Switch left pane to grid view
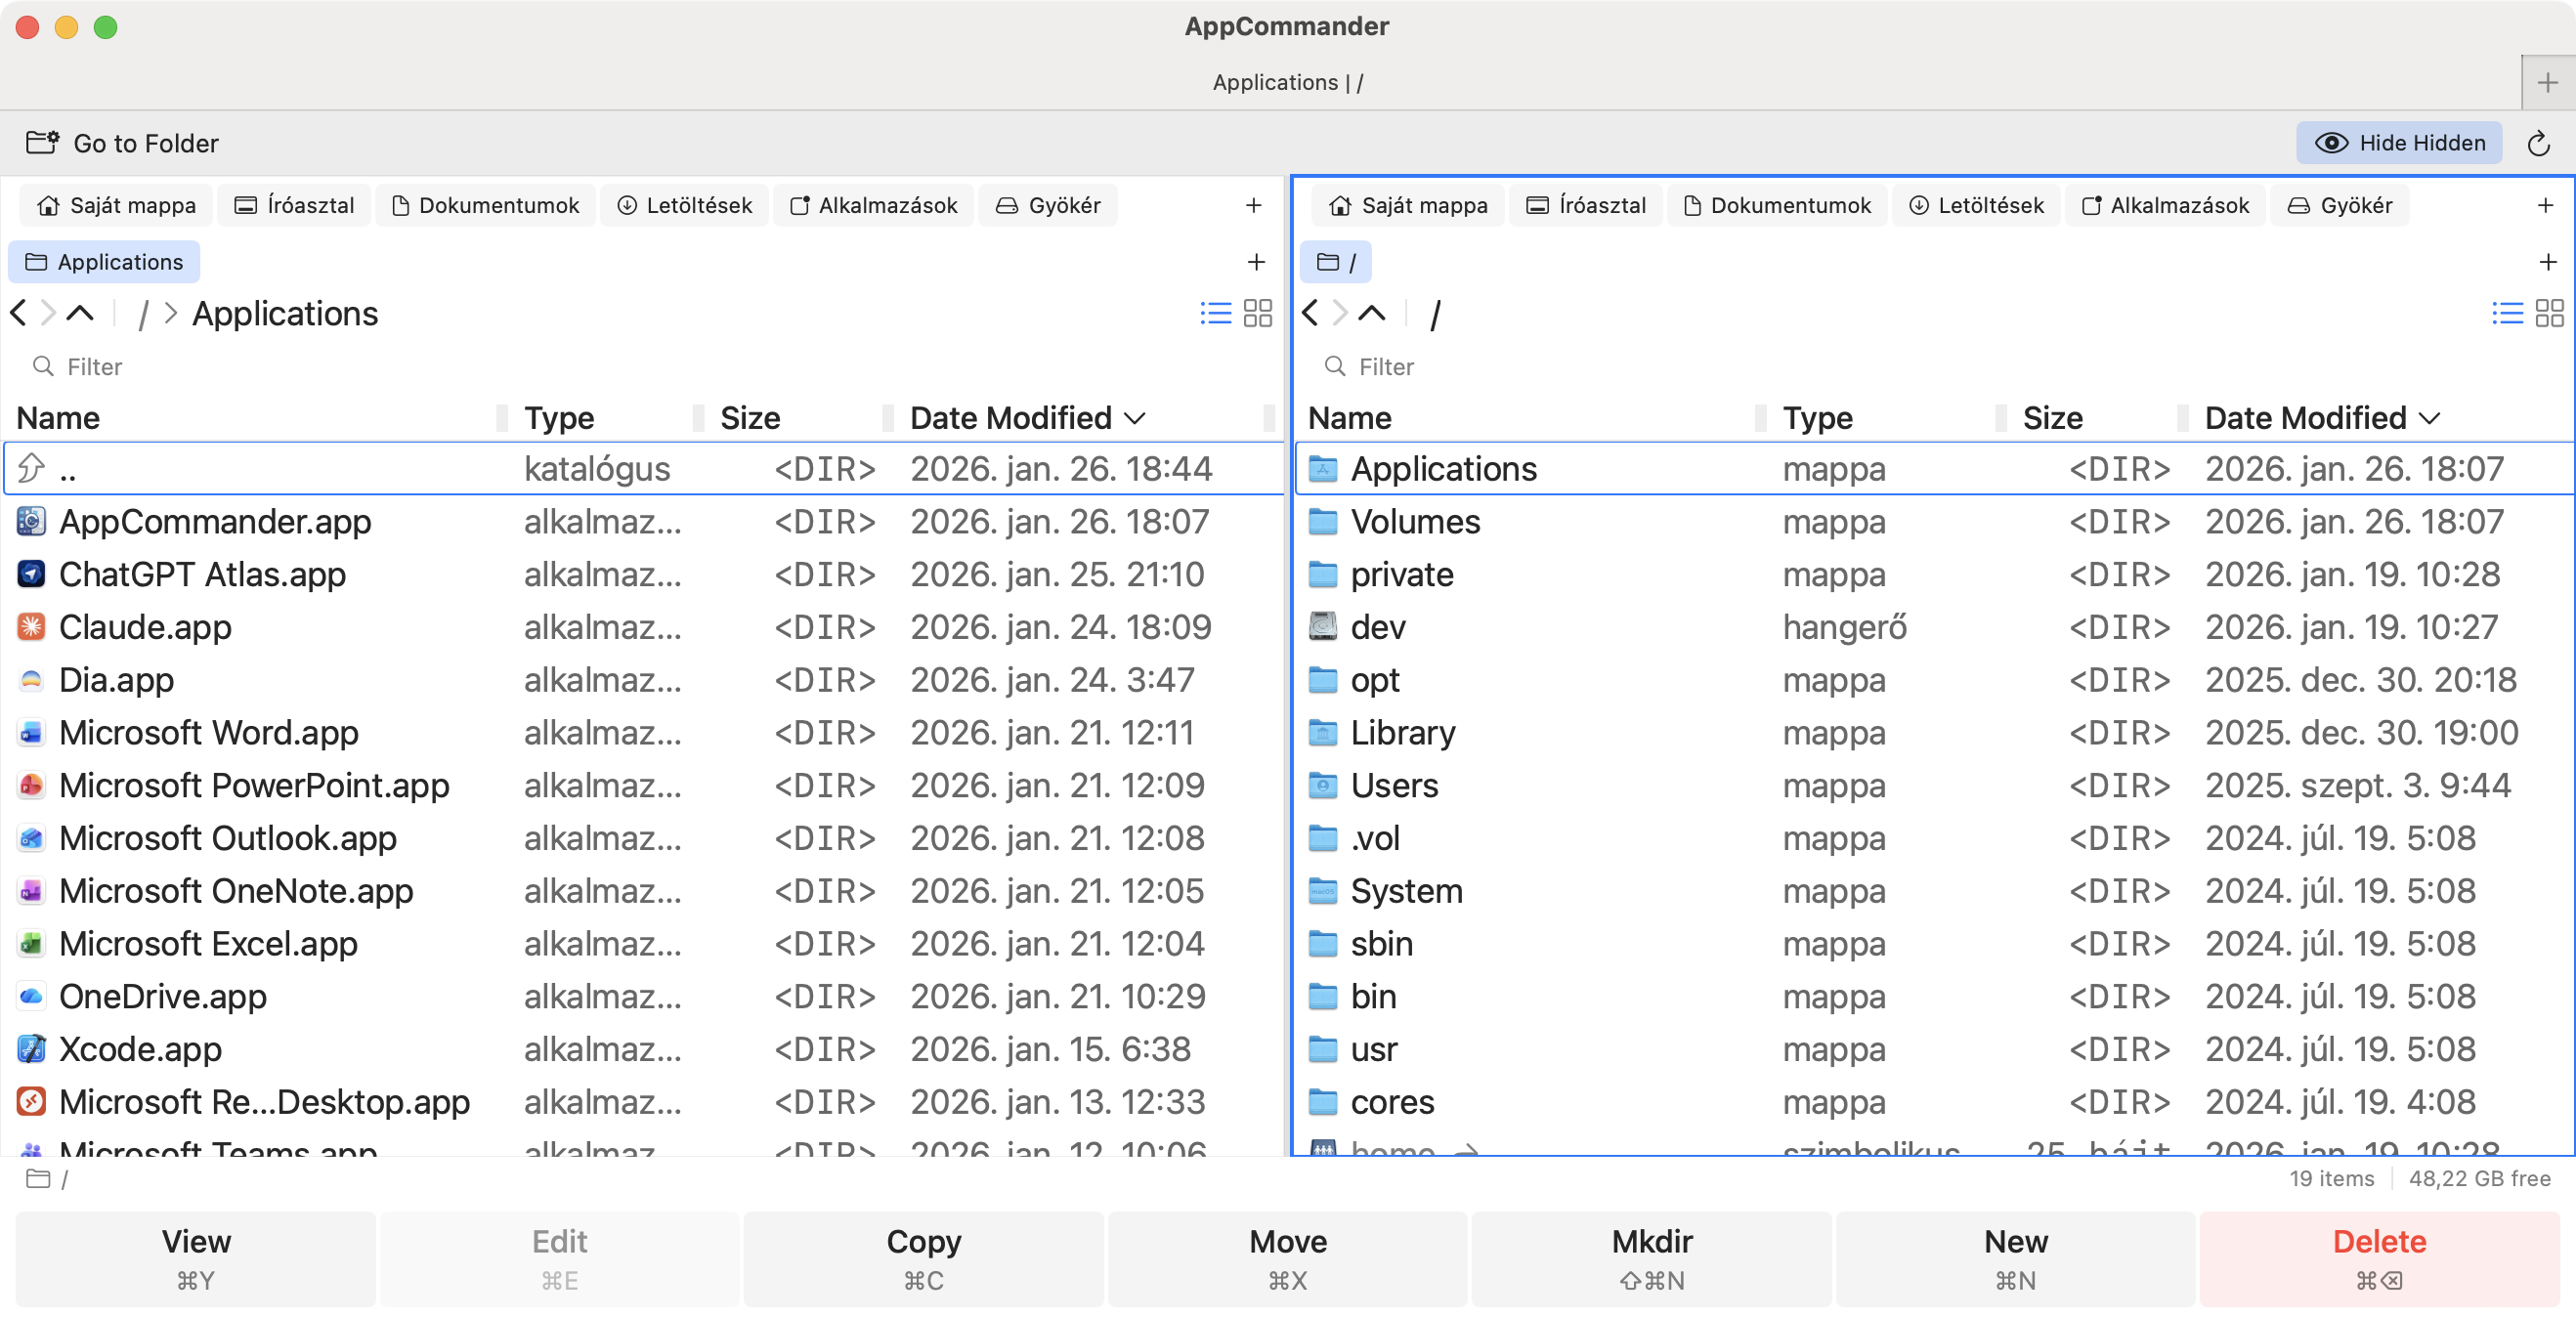2576x1319 pixels. [1258, 313]
